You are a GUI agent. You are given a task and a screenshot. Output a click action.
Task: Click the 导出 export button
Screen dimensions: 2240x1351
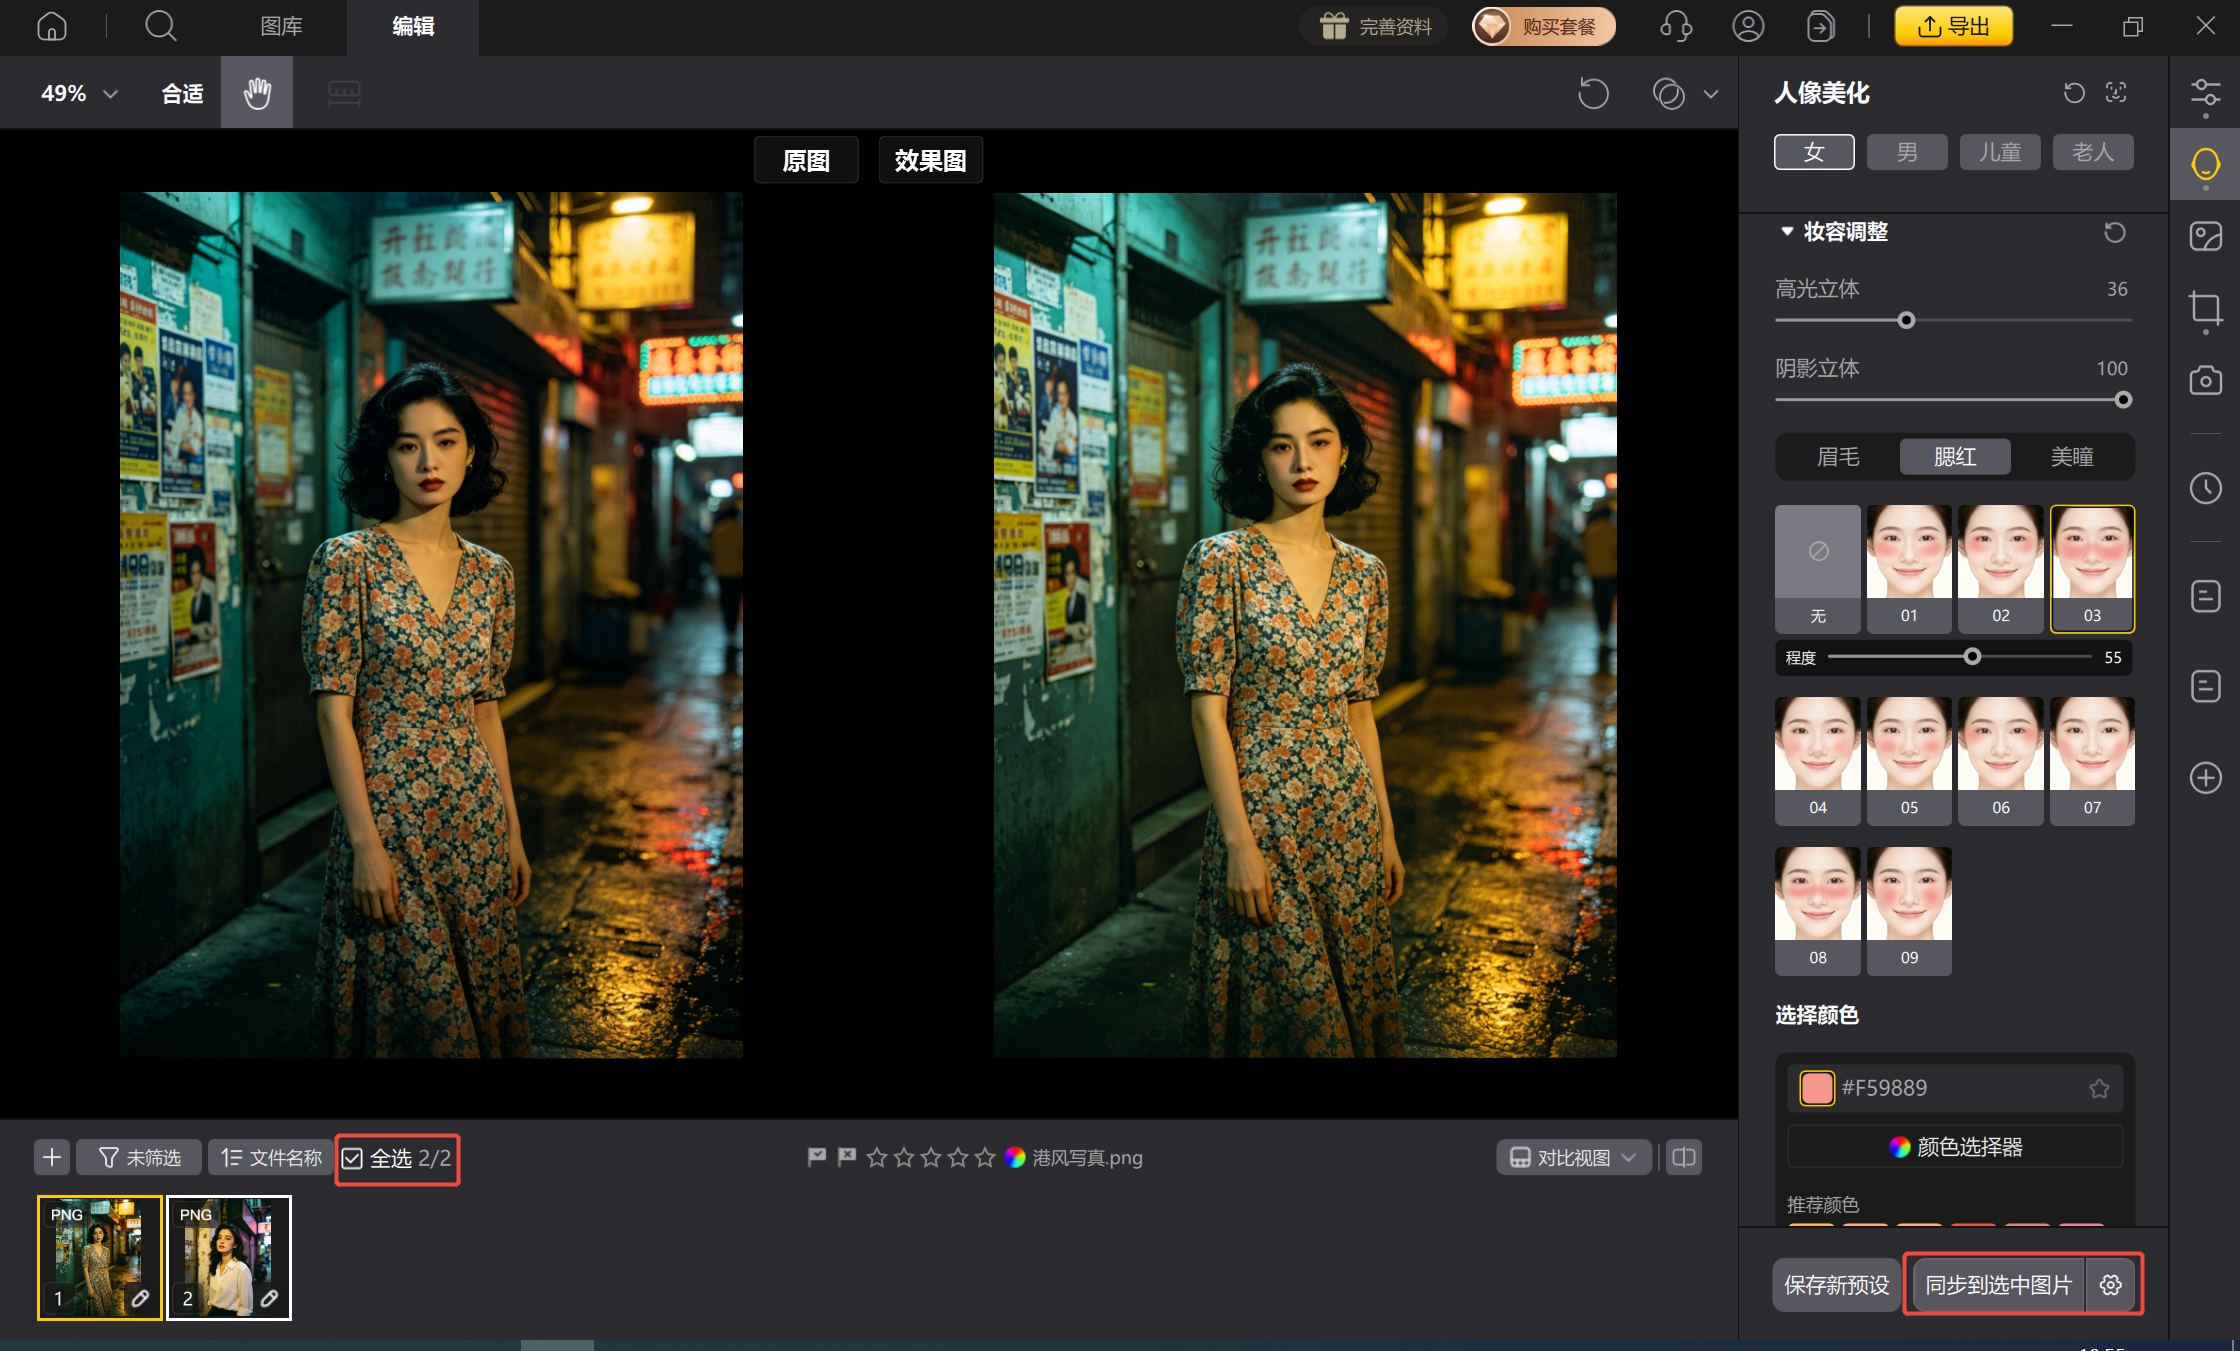coord(1953,26)
